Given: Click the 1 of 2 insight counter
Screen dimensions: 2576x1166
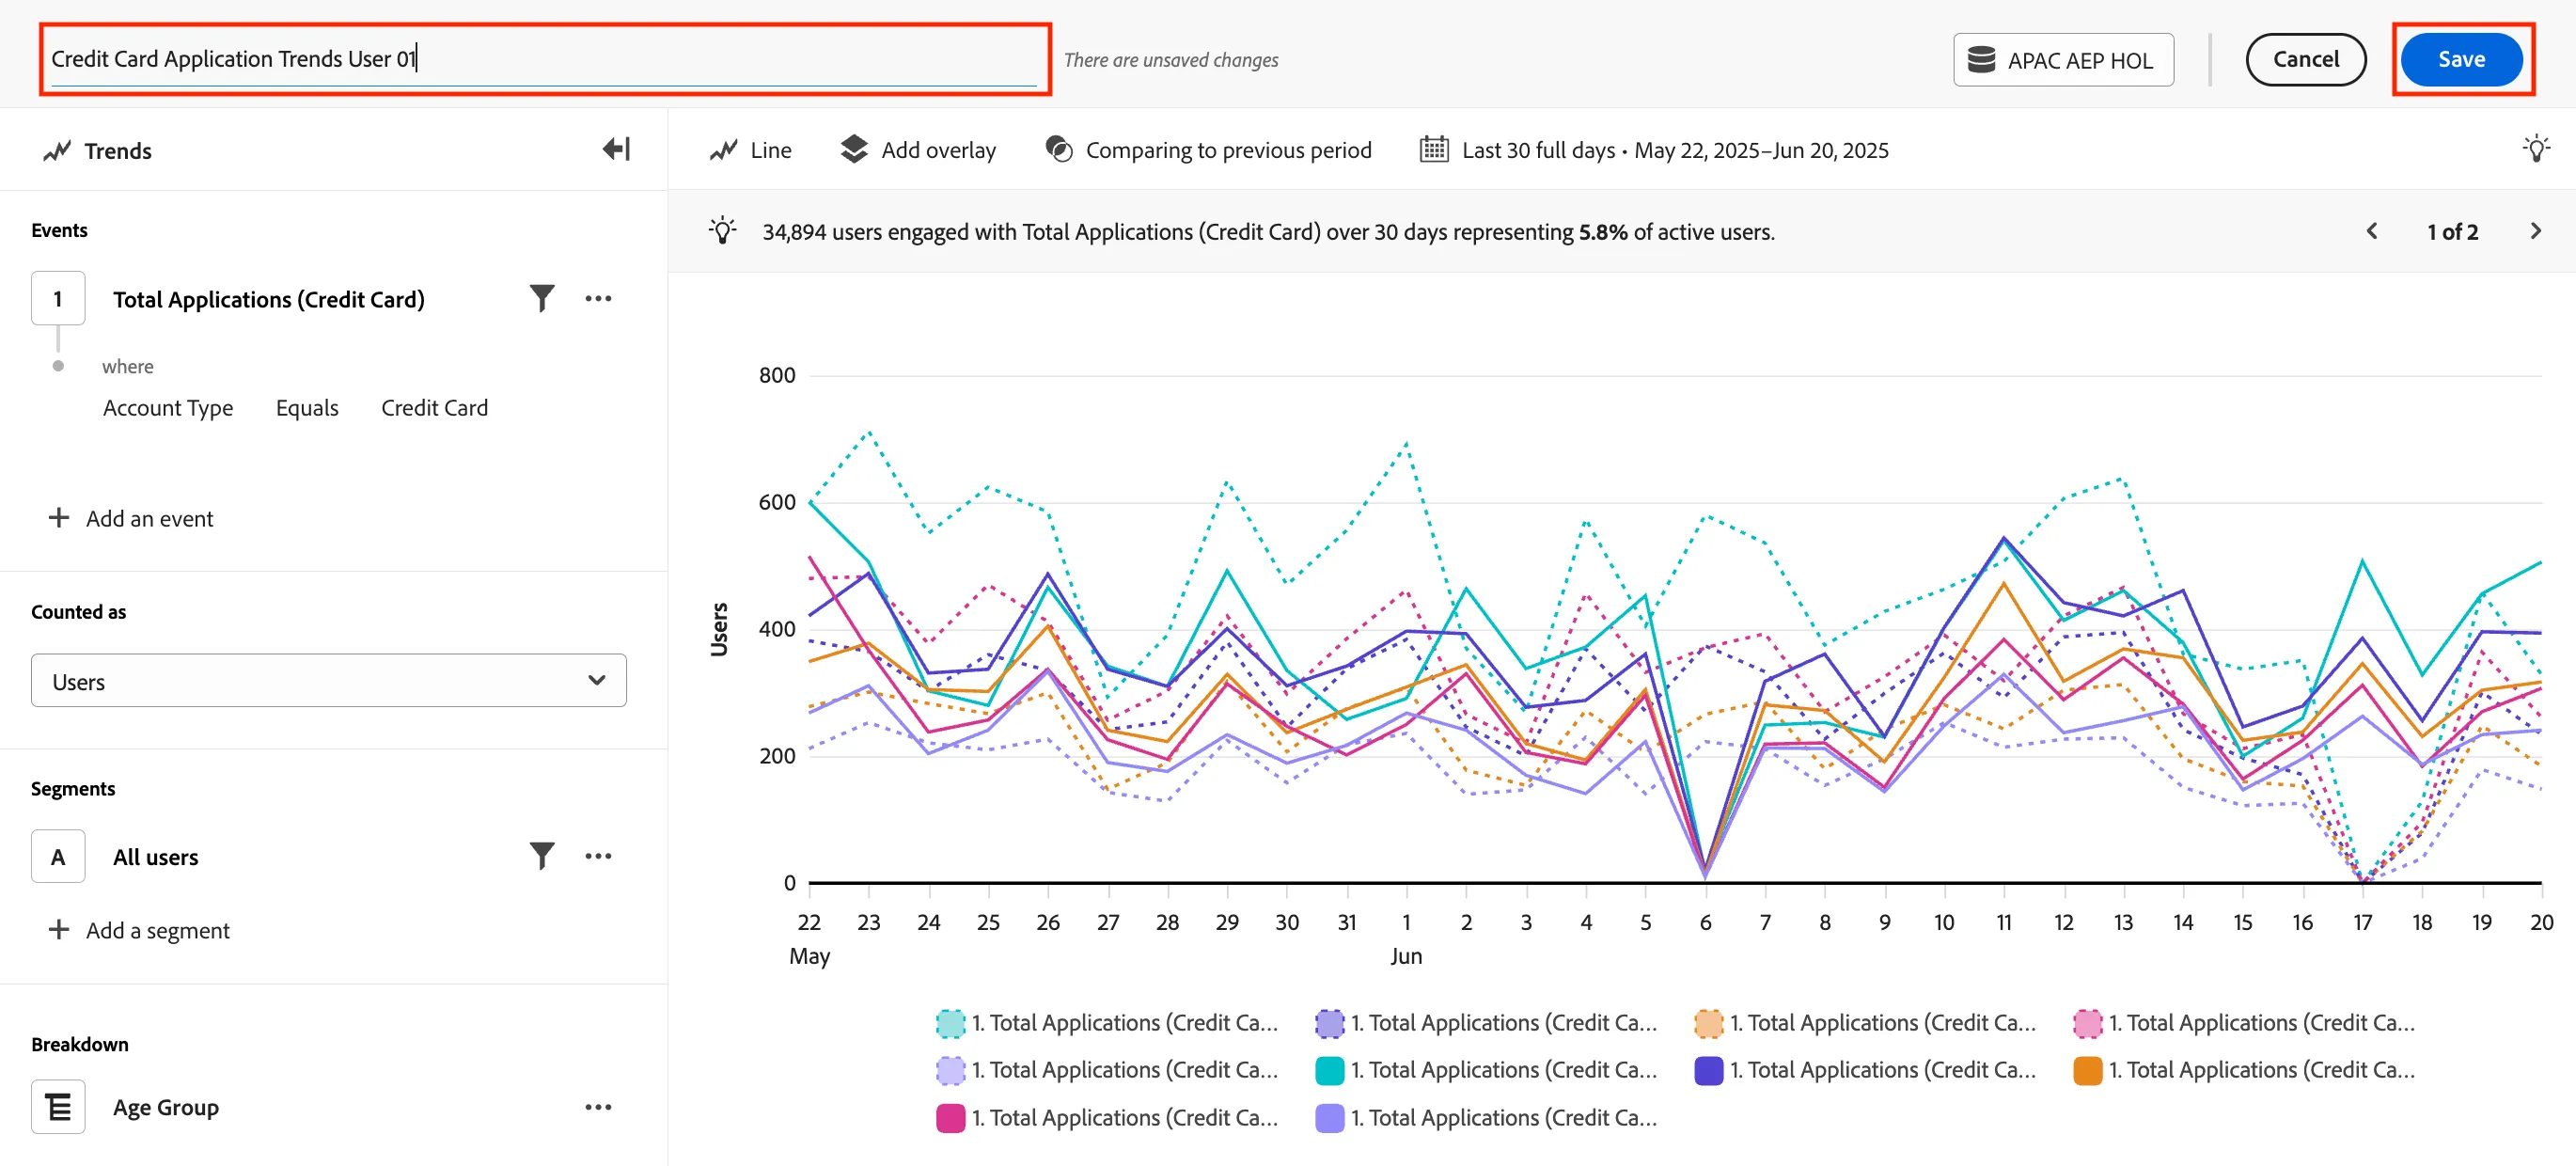Looking at the screenshot, I should [x=2452, y=232].
